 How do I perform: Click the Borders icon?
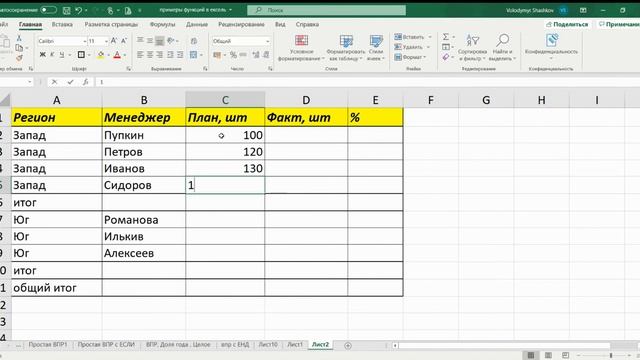81,55
